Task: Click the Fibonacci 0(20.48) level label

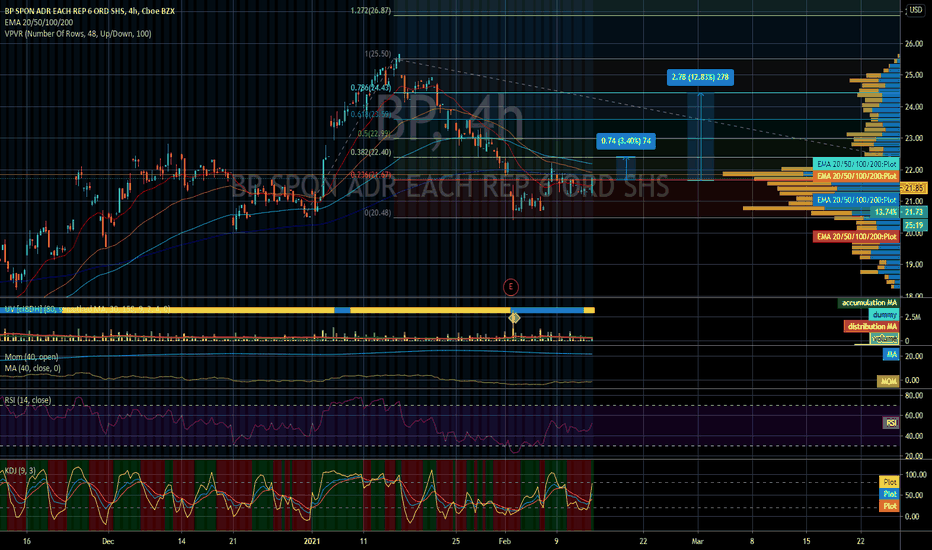Action: (x=378, y=213)
